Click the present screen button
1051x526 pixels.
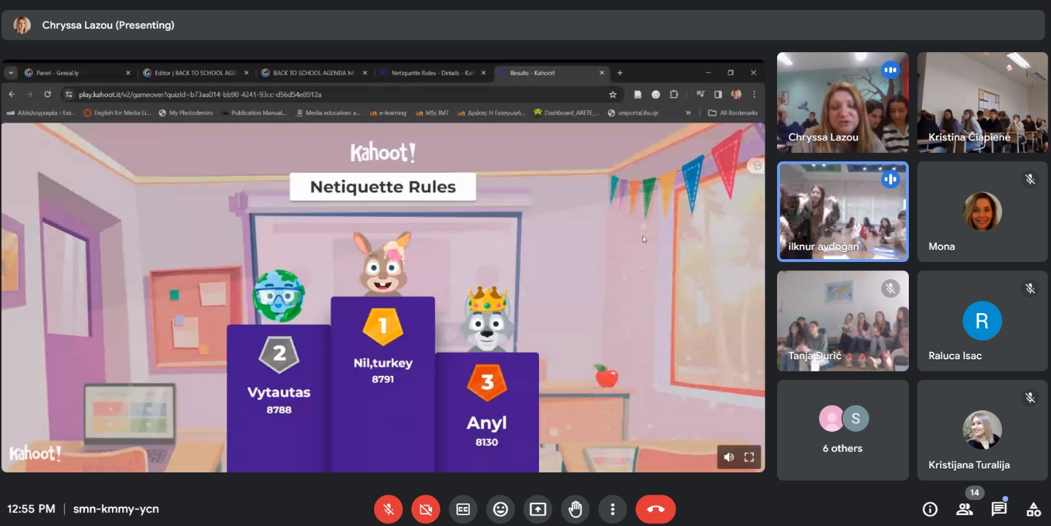click(538, 509)
